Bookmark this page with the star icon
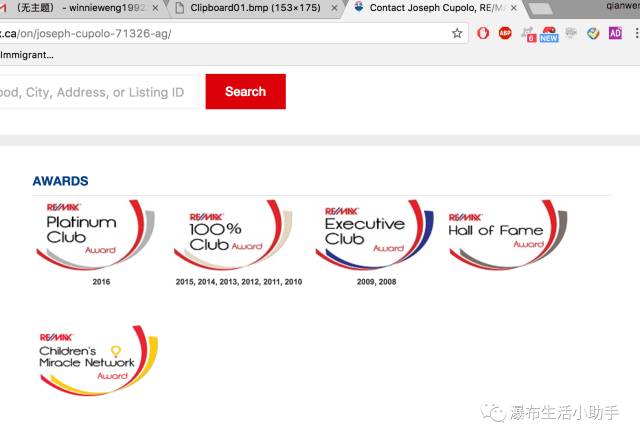Screen dimensions: 640x441 pyautogui.click(x=457, y=33)
